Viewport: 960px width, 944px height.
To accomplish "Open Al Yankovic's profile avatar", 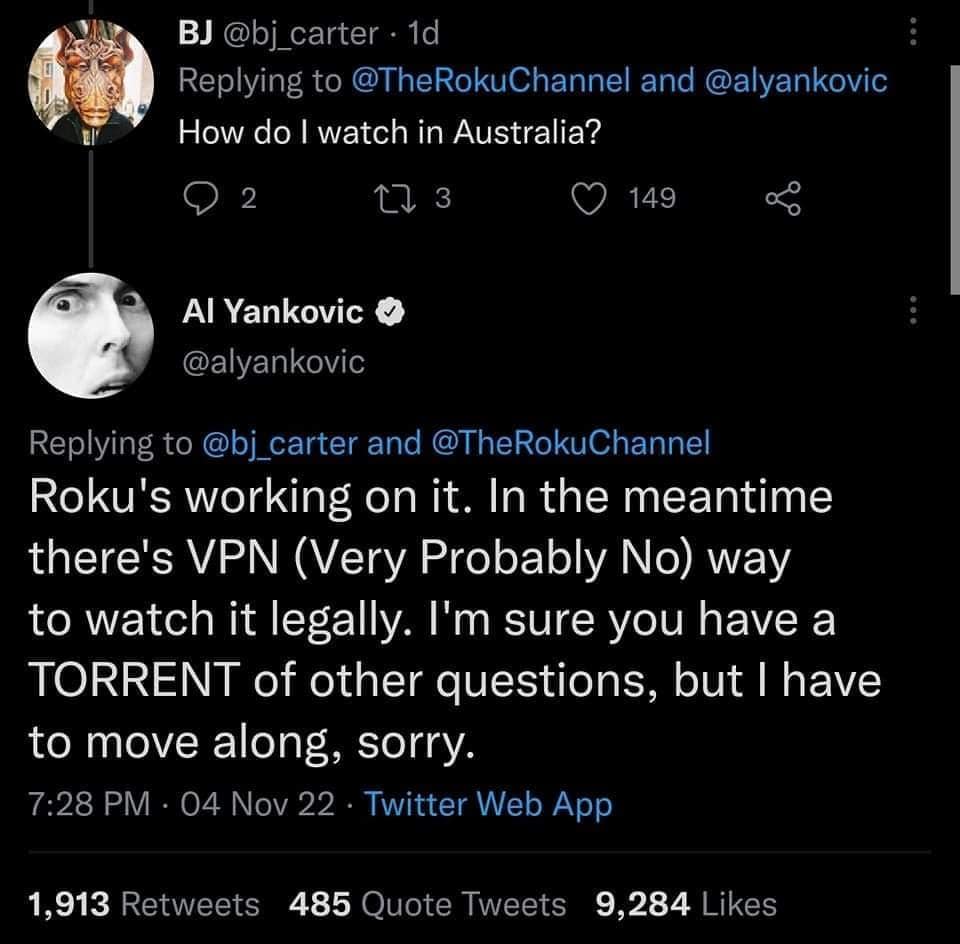I will coord(91,335).
